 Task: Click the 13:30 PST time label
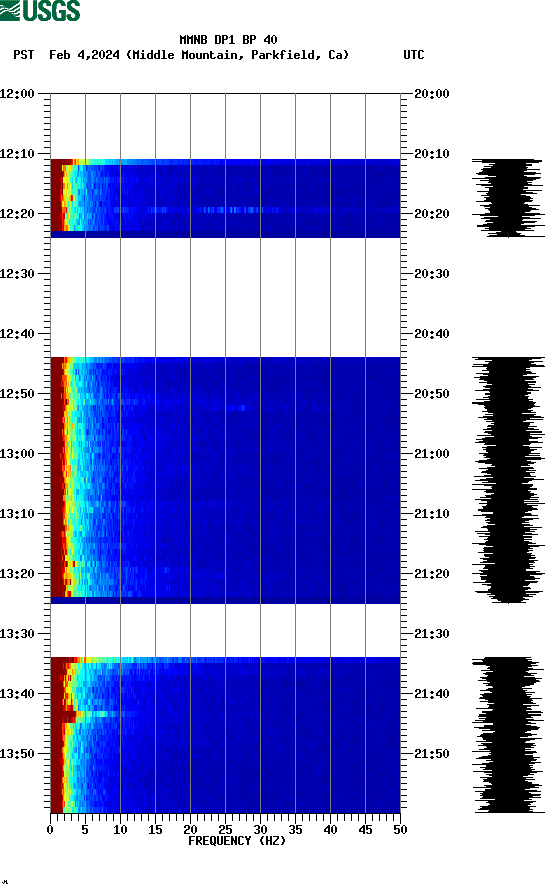click(17, 634)
